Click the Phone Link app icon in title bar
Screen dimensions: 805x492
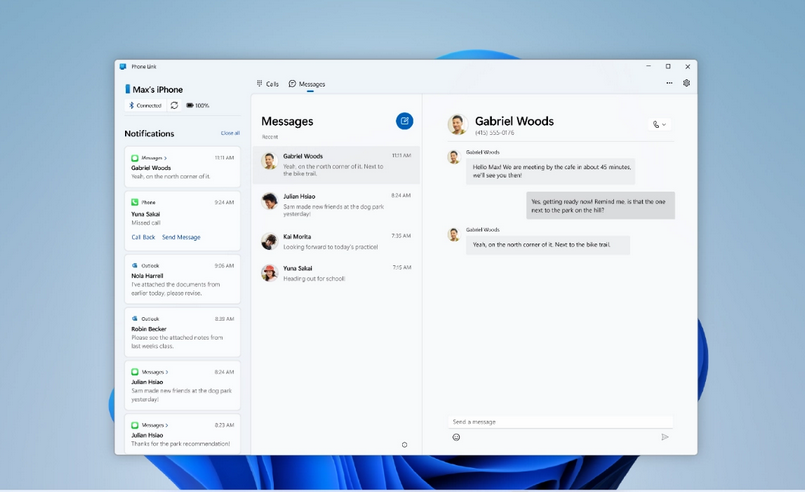(x=123, y=66)
